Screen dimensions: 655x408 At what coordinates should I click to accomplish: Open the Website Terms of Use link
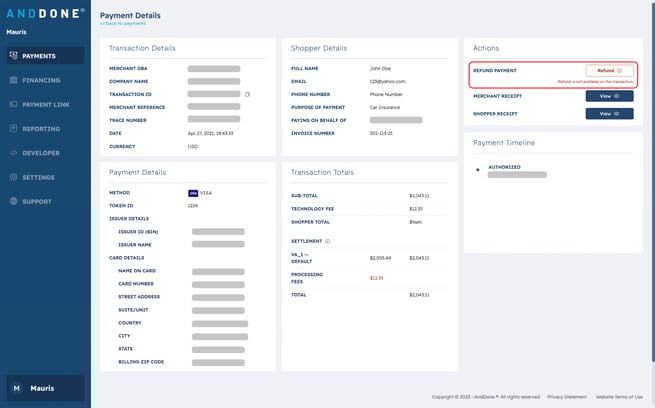pyautogui.click(x=619, y=397)
